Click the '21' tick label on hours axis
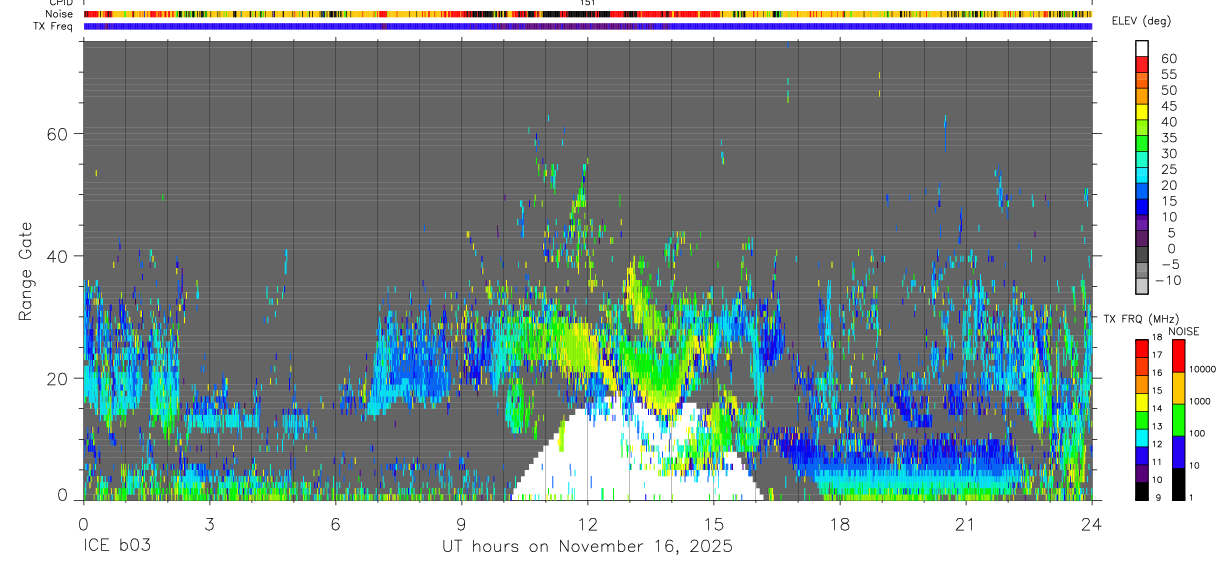 966,523
